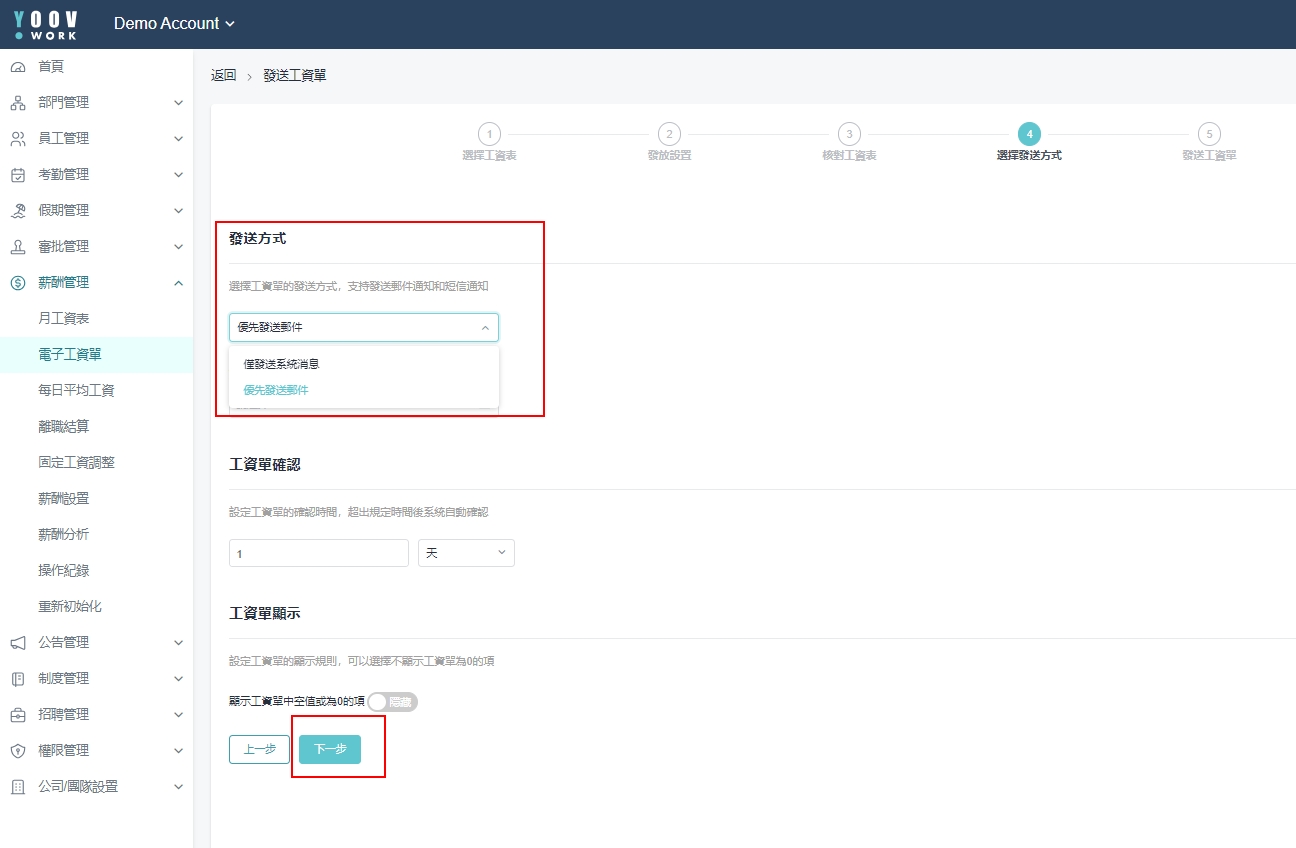Click the 審批管理 stamp icon
The height and width of the screenshot is (848, 1296).
(x=17, y=247)
